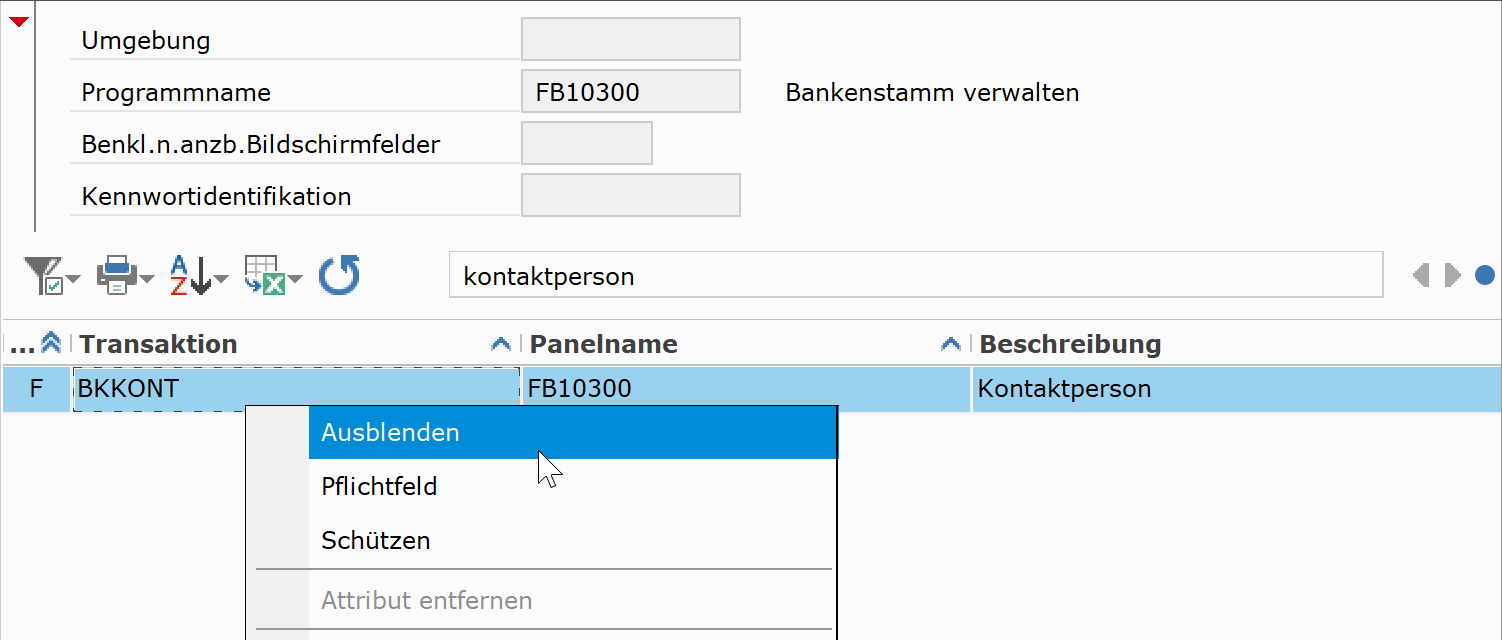Sort by the Panelname column header
Viewport: 1502px width, 640px height.
[x=604, y=344]
